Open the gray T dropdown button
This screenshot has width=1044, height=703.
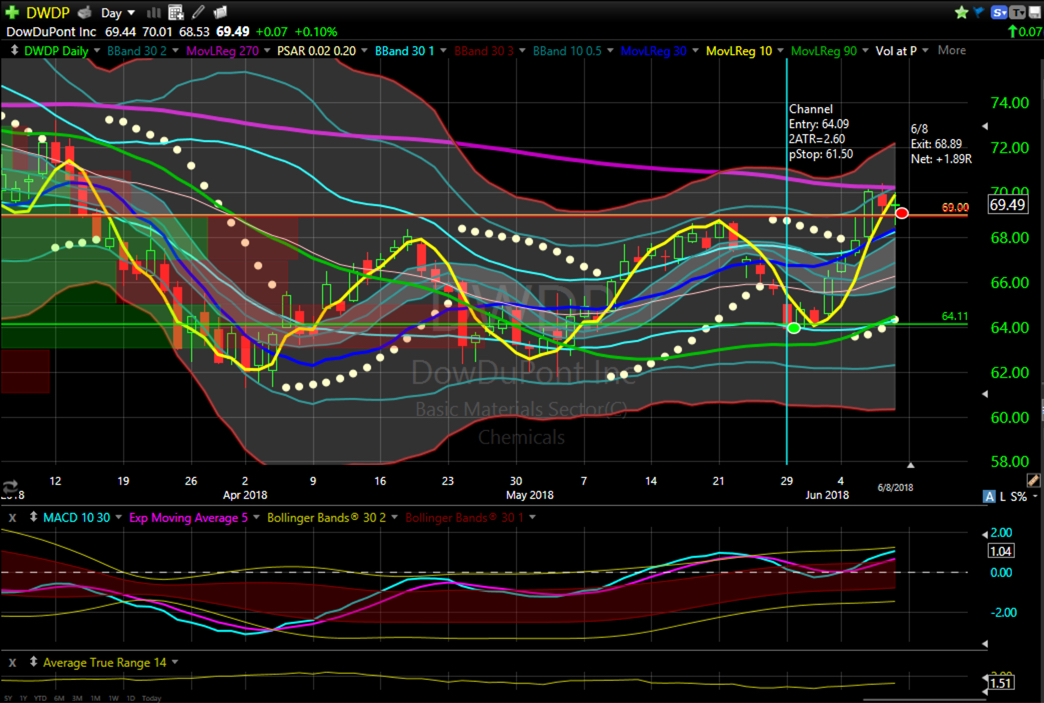[1017, 12]
